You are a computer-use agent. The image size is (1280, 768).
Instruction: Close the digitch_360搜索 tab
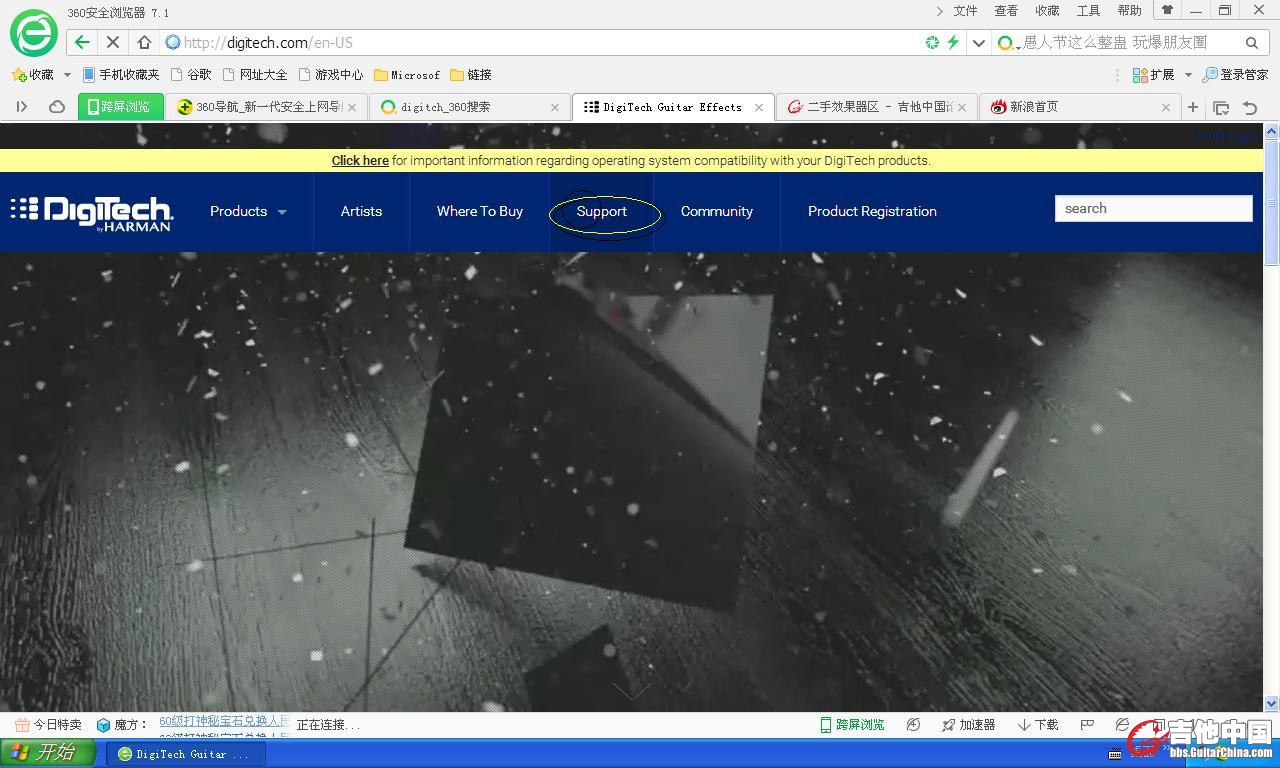pyautogui.click(x=555, y=107)
